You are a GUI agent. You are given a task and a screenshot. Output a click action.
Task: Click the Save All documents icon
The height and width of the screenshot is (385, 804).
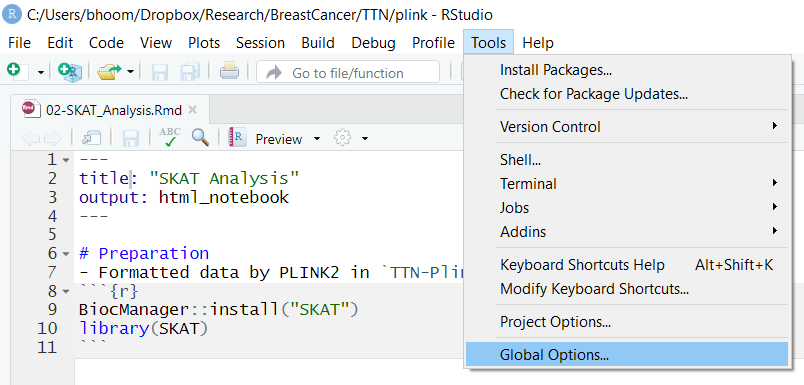[190, 72]
